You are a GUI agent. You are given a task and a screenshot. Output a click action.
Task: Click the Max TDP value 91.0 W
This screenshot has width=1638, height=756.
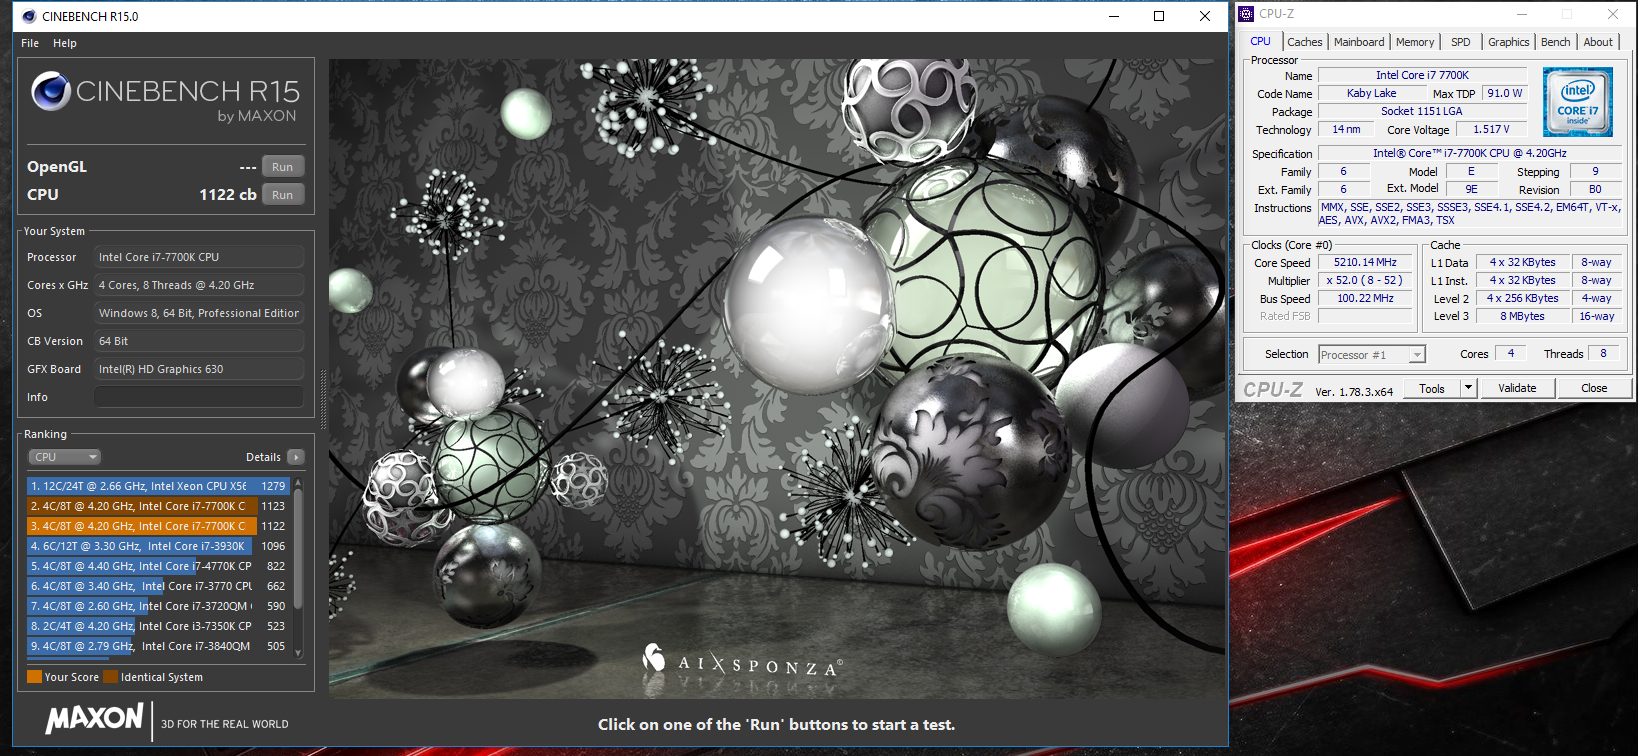pos(1504,94)
